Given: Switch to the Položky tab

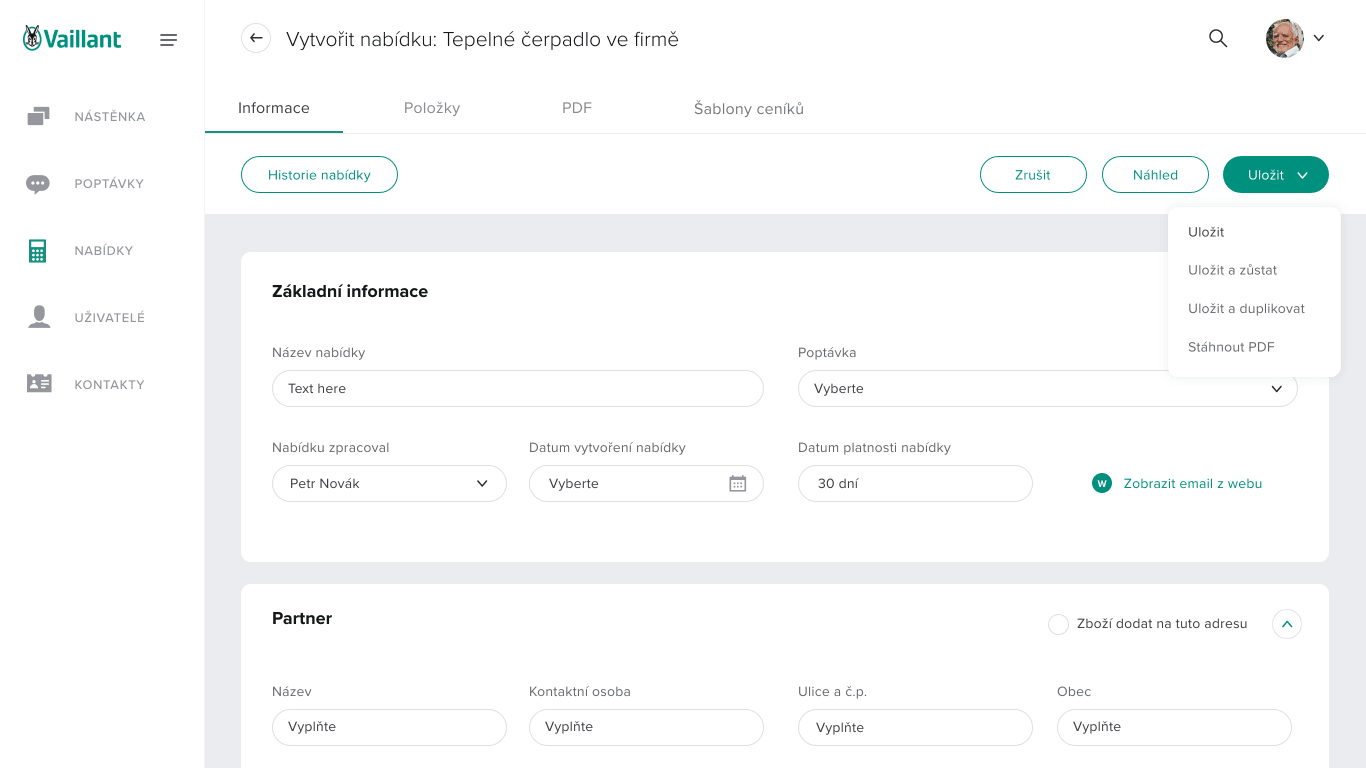Looking at the screenshot, I should point(432,108).
